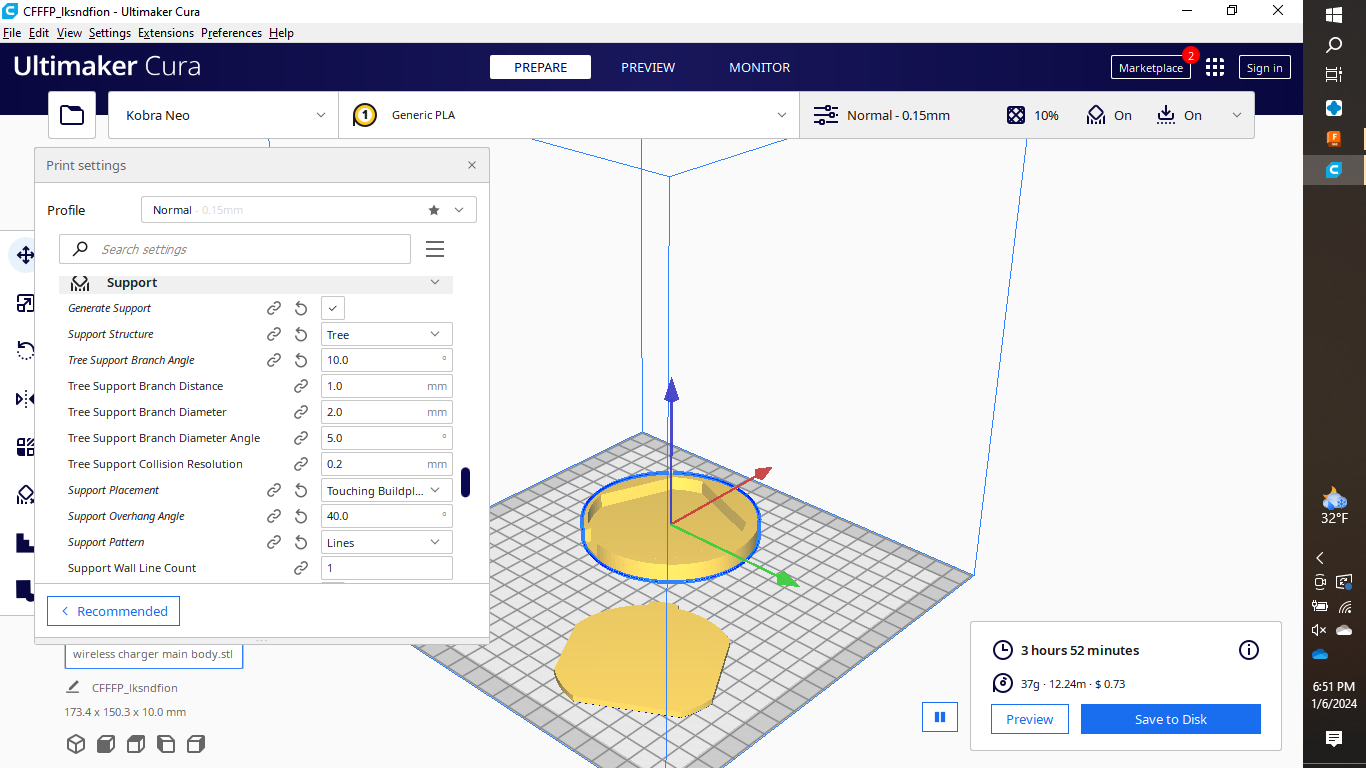
Task: Reset Support Overhang Angle value
Action: pyautogui.click(x=301, y=516)
